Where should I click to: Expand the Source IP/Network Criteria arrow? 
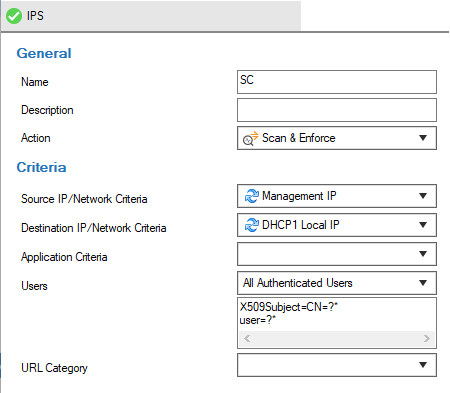point(423,196)
